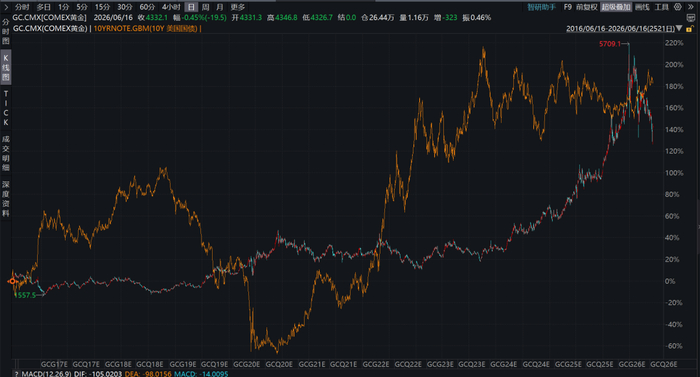The width and height of the screenshot is (700, 377).
Task: Open the date range dropdown triangle
Action: click(x=679, y=28)
